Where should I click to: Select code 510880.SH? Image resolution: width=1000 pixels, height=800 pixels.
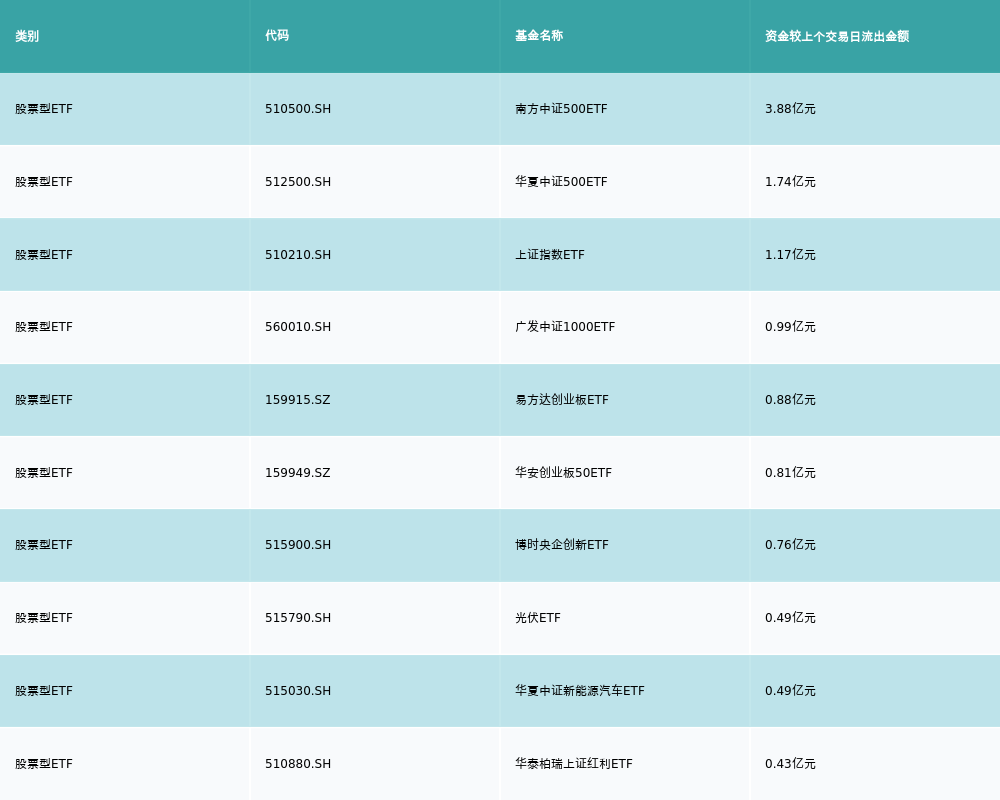pos(298,764)
